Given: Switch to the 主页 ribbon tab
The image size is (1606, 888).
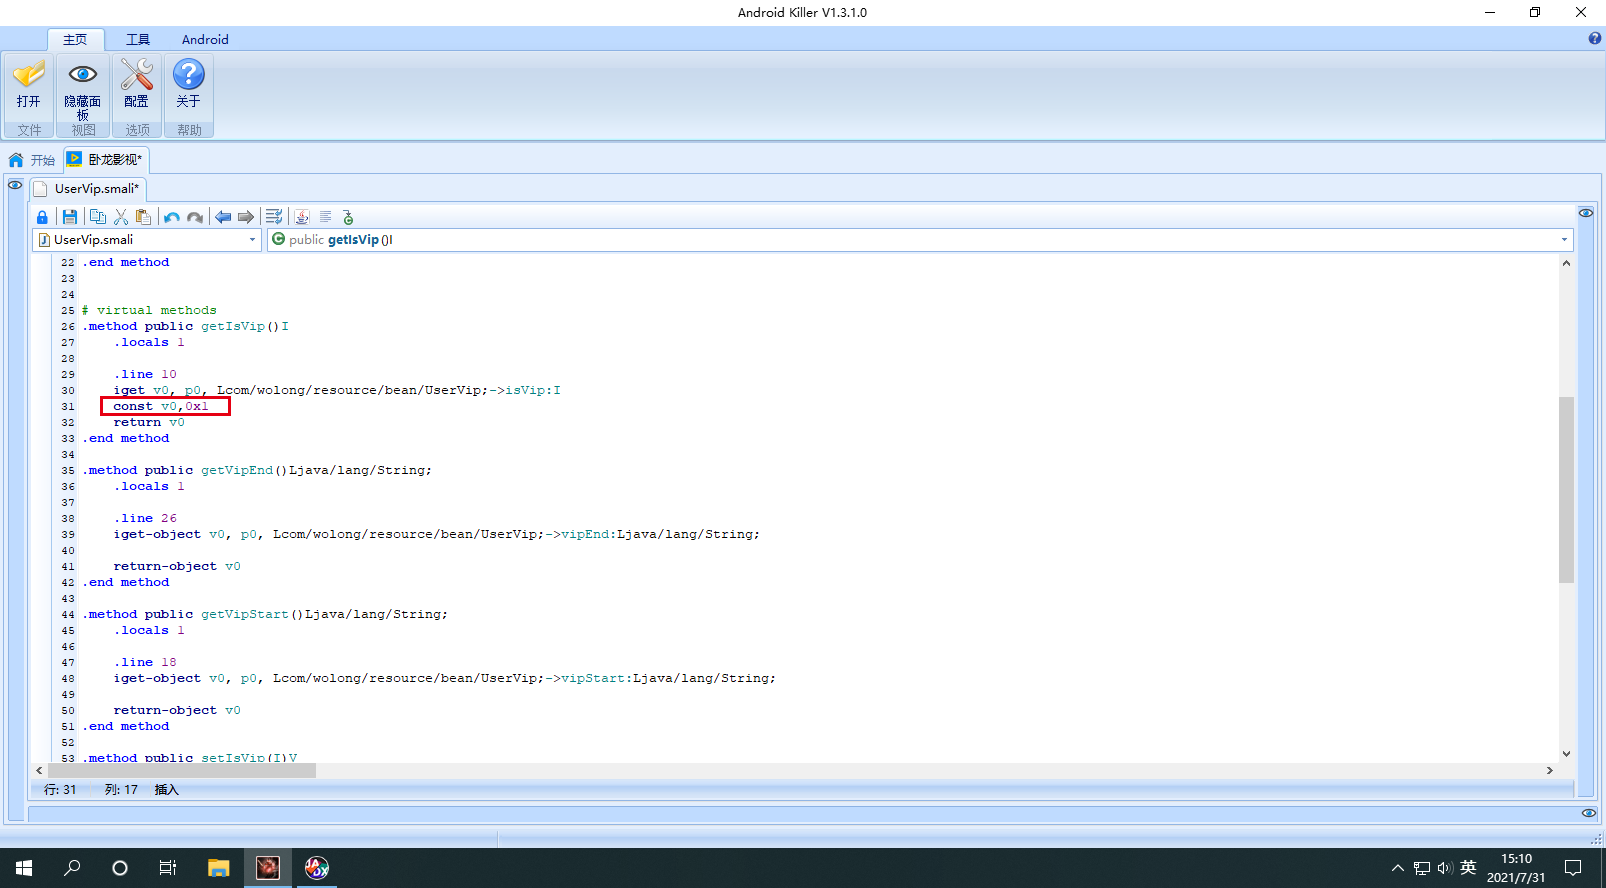Looking at the screenshot, I should tap(75, 39).
